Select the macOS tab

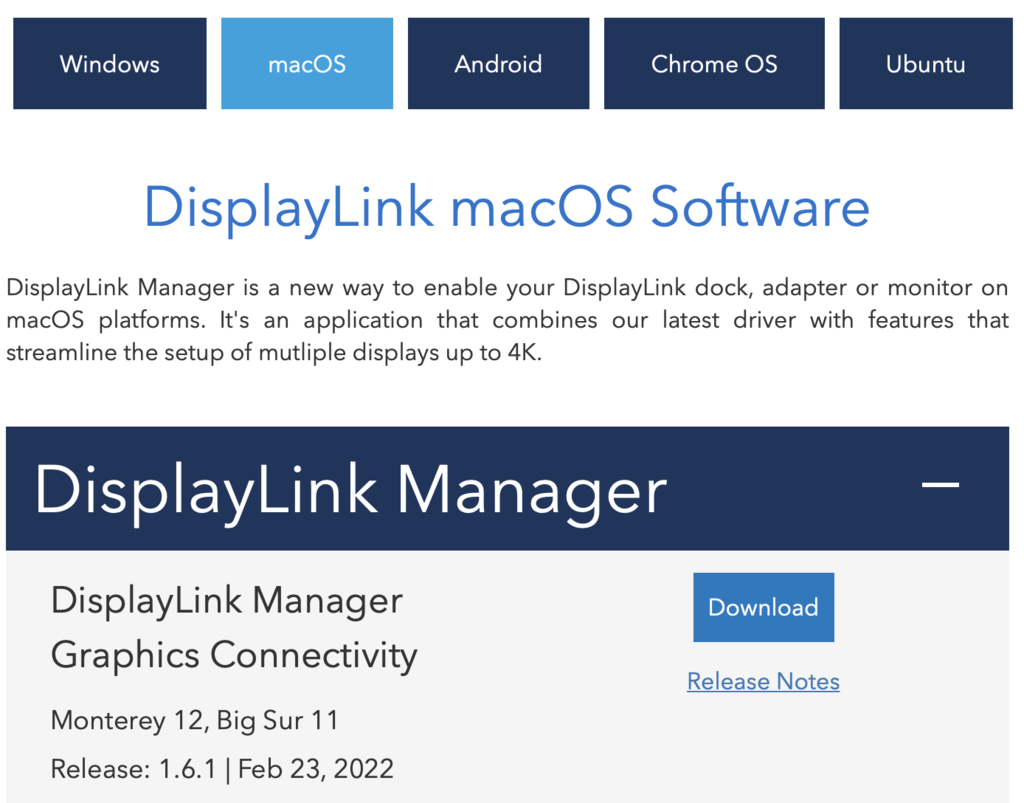(x=307, y=63)
